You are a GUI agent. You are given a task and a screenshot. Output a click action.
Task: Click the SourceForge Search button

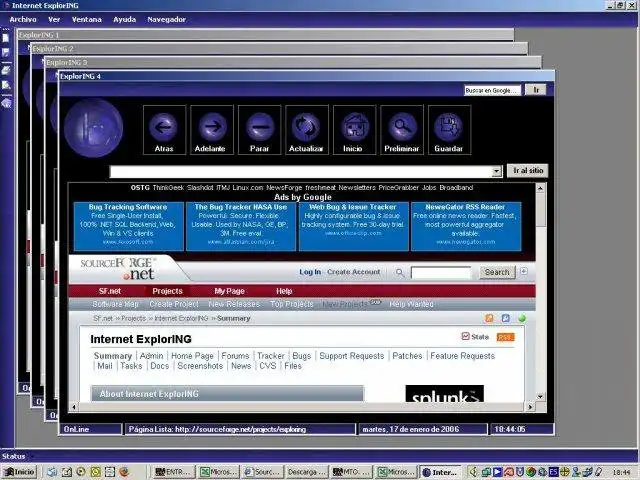pos(497,272)
